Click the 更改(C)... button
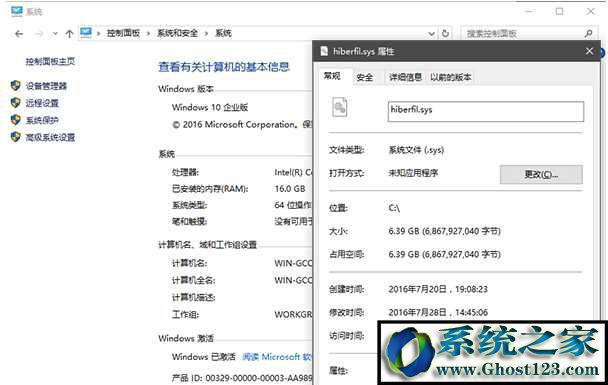Screen dimensions: 608x385 541,174
